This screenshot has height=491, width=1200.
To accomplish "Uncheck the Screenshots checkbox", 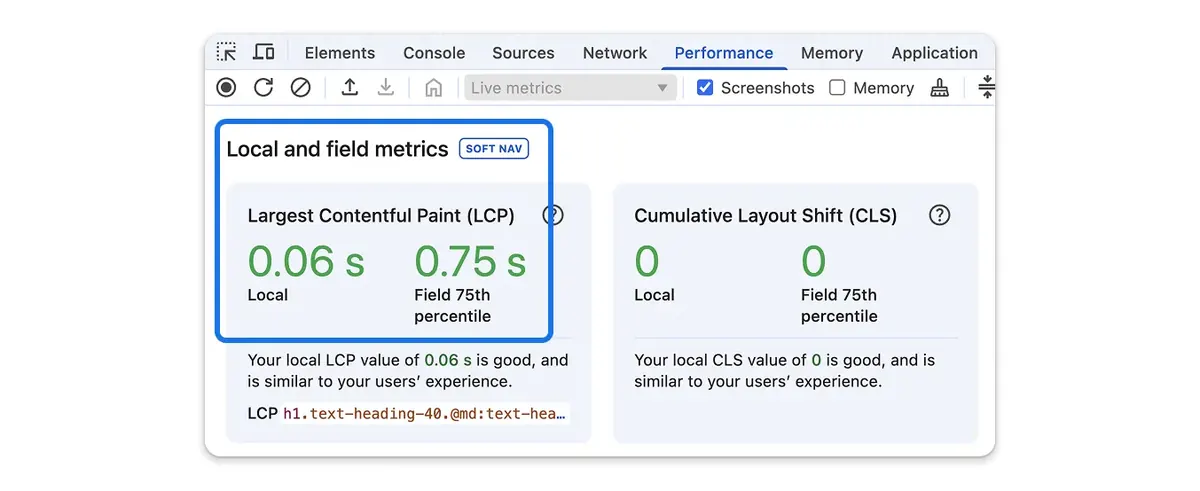I will pyautogui.click(x=705, y=88).
